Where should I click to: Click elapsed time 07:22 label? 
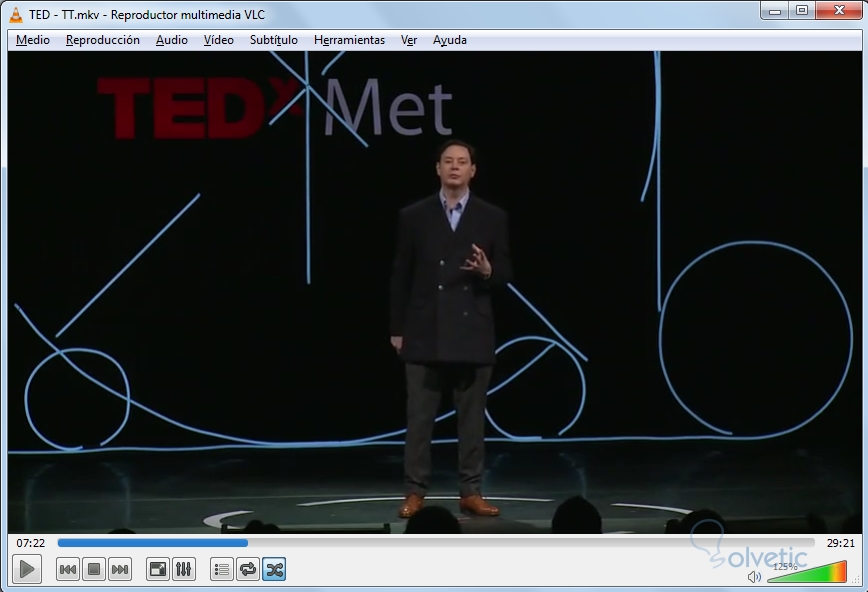click(30, 543)
